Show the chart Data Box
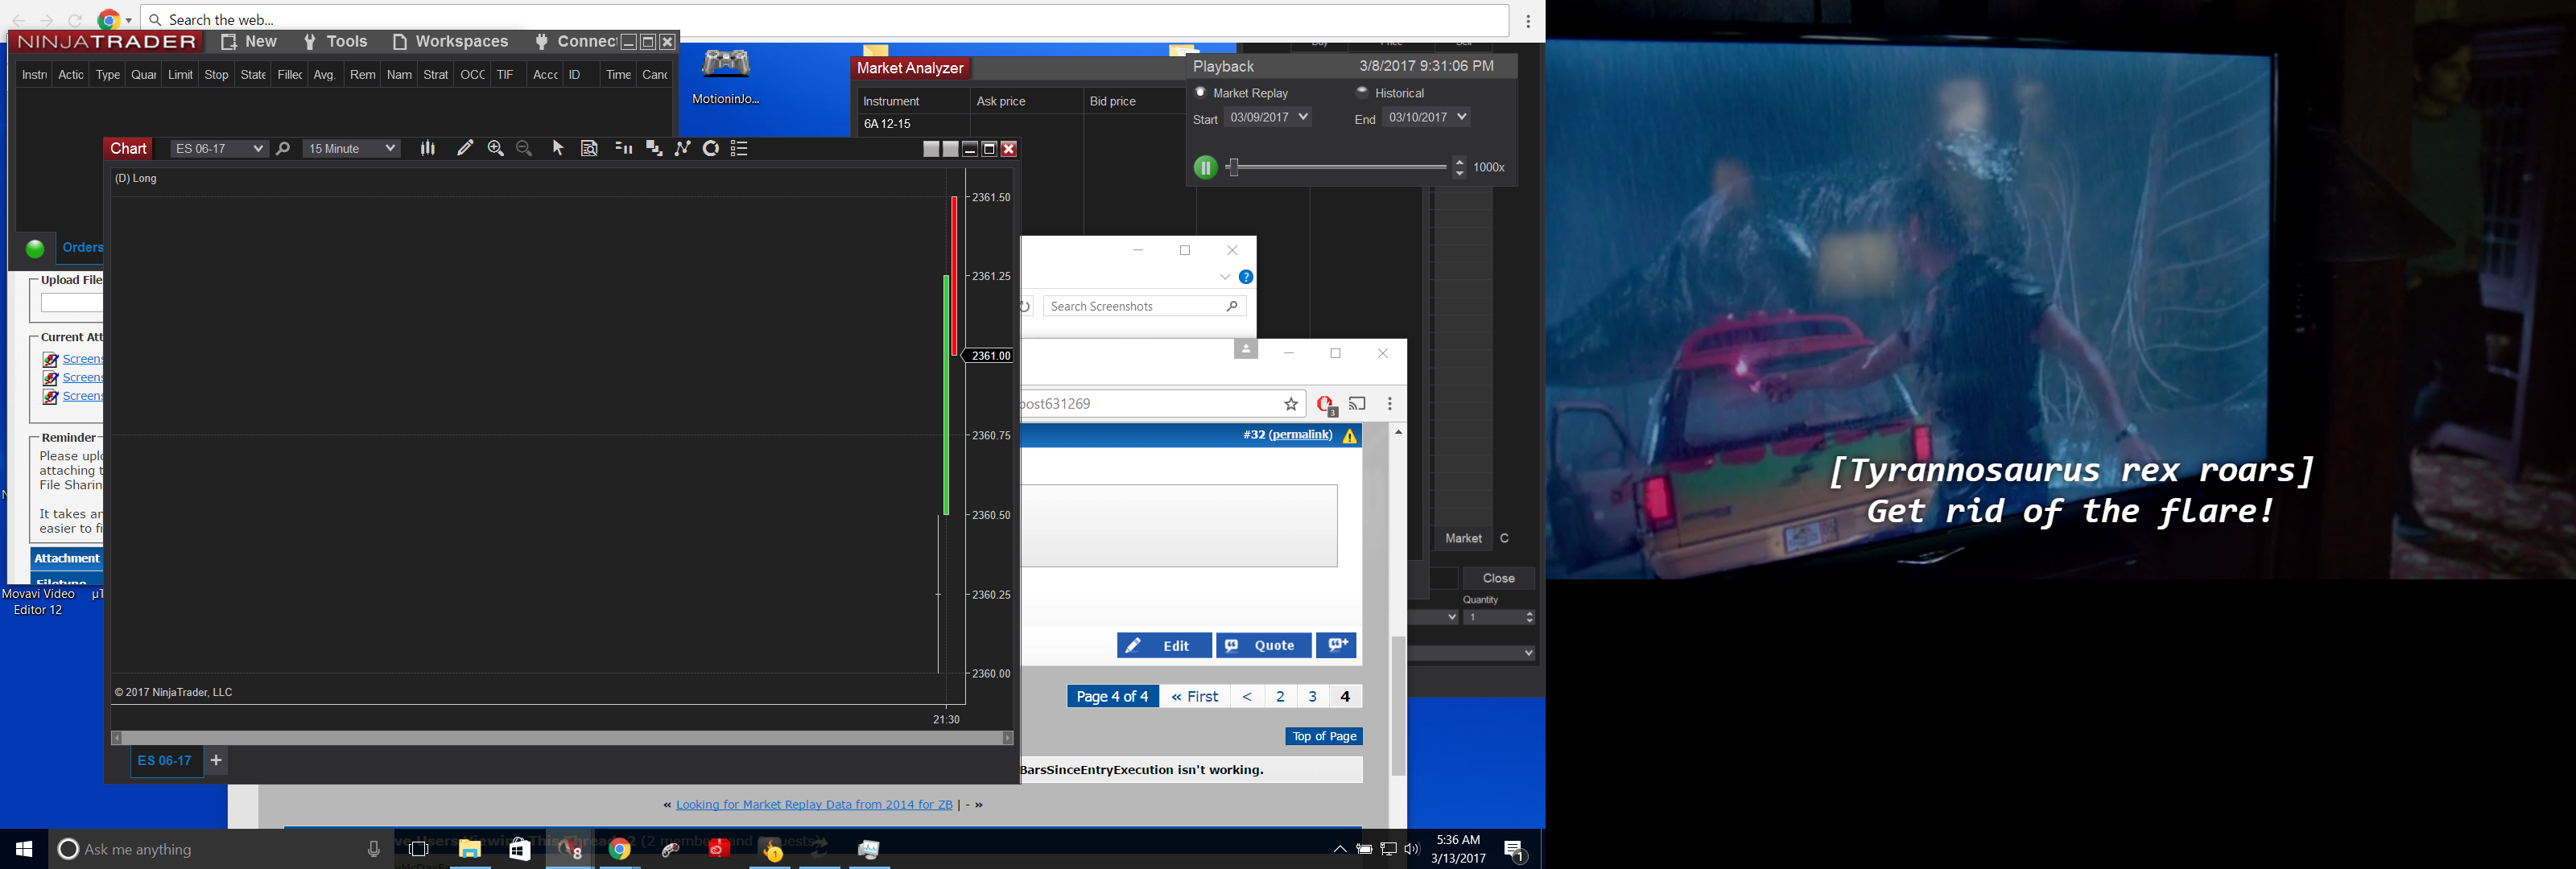 click(x=590, y=148)
